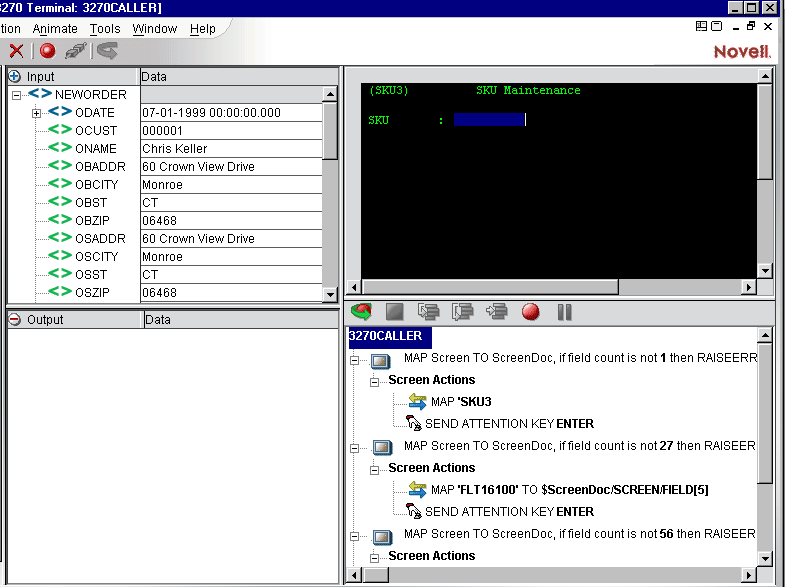785x587 pixels.
Task: Open the Animate menu
Action: tap(55, 29)
